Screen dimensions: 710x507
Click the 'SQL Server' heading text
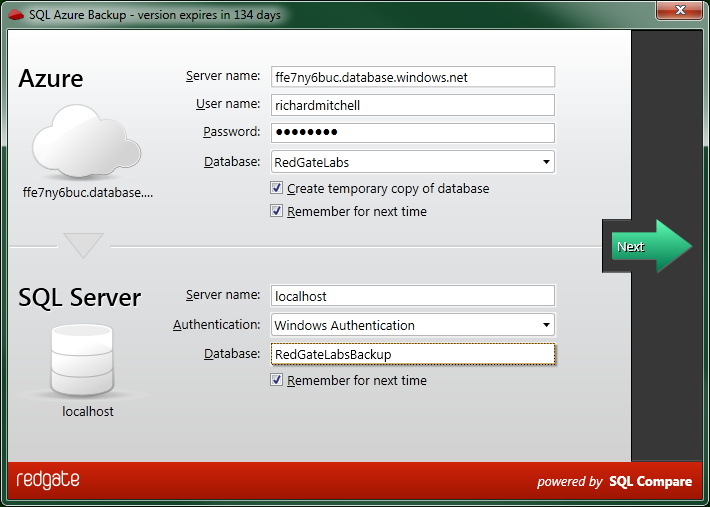point(79,297)
